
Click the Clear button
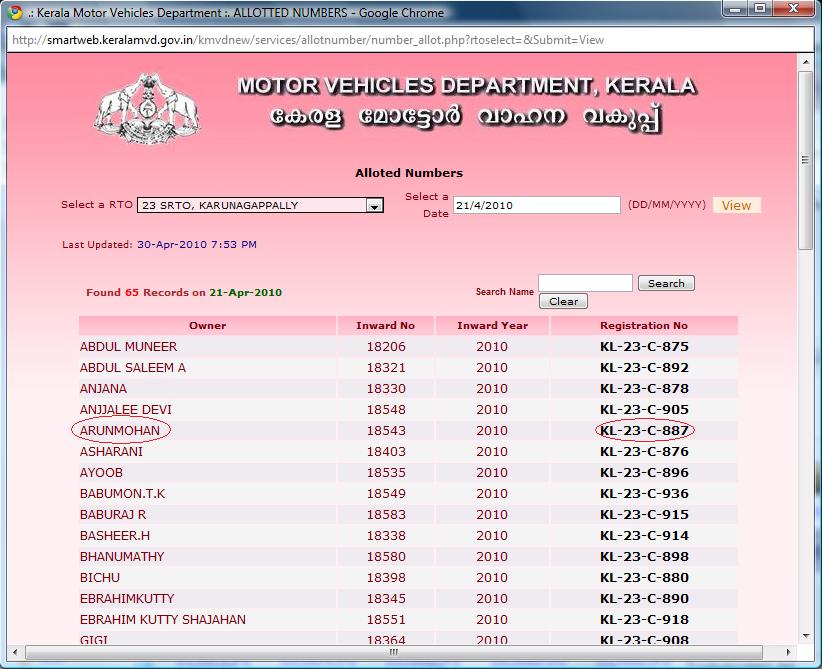coord(563,301)
